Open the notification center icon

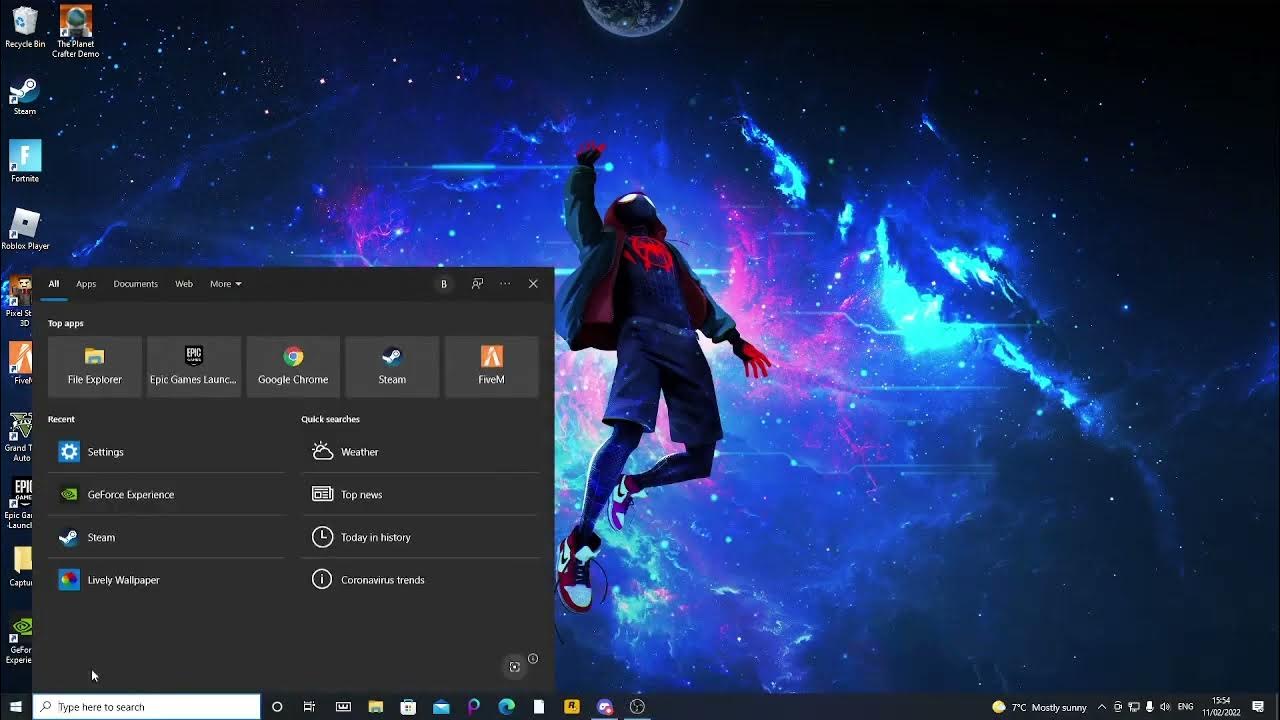tap(1258, 707)
